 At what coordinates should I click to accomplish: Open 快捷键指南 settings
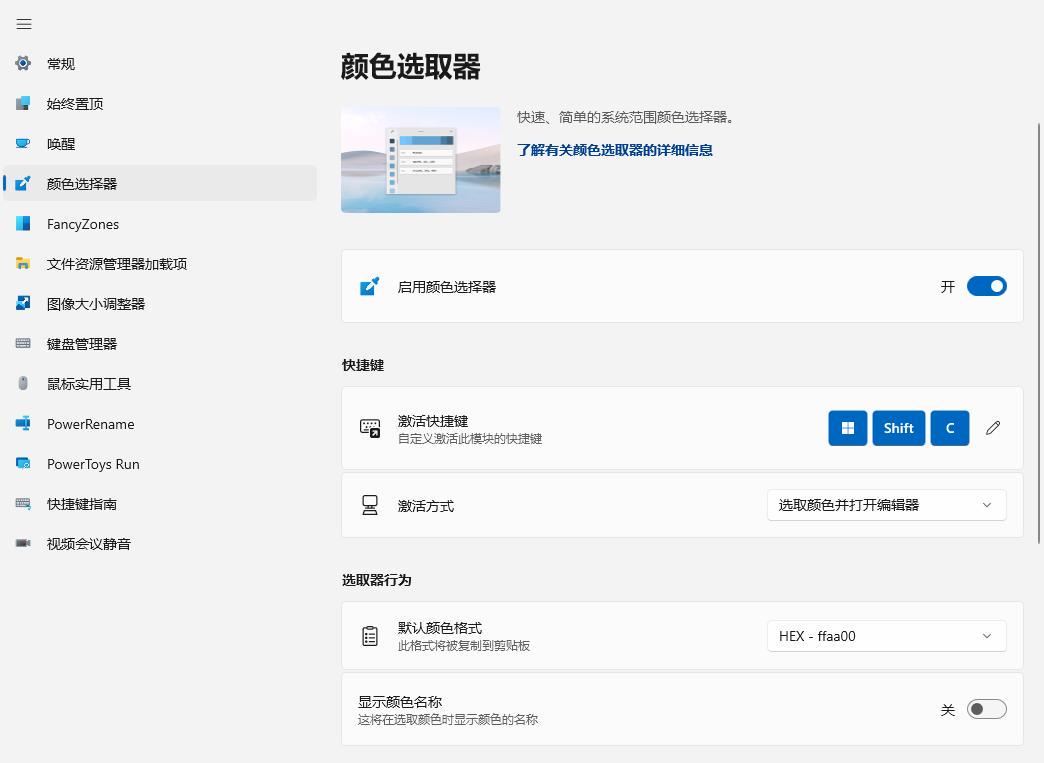(160, 503)
